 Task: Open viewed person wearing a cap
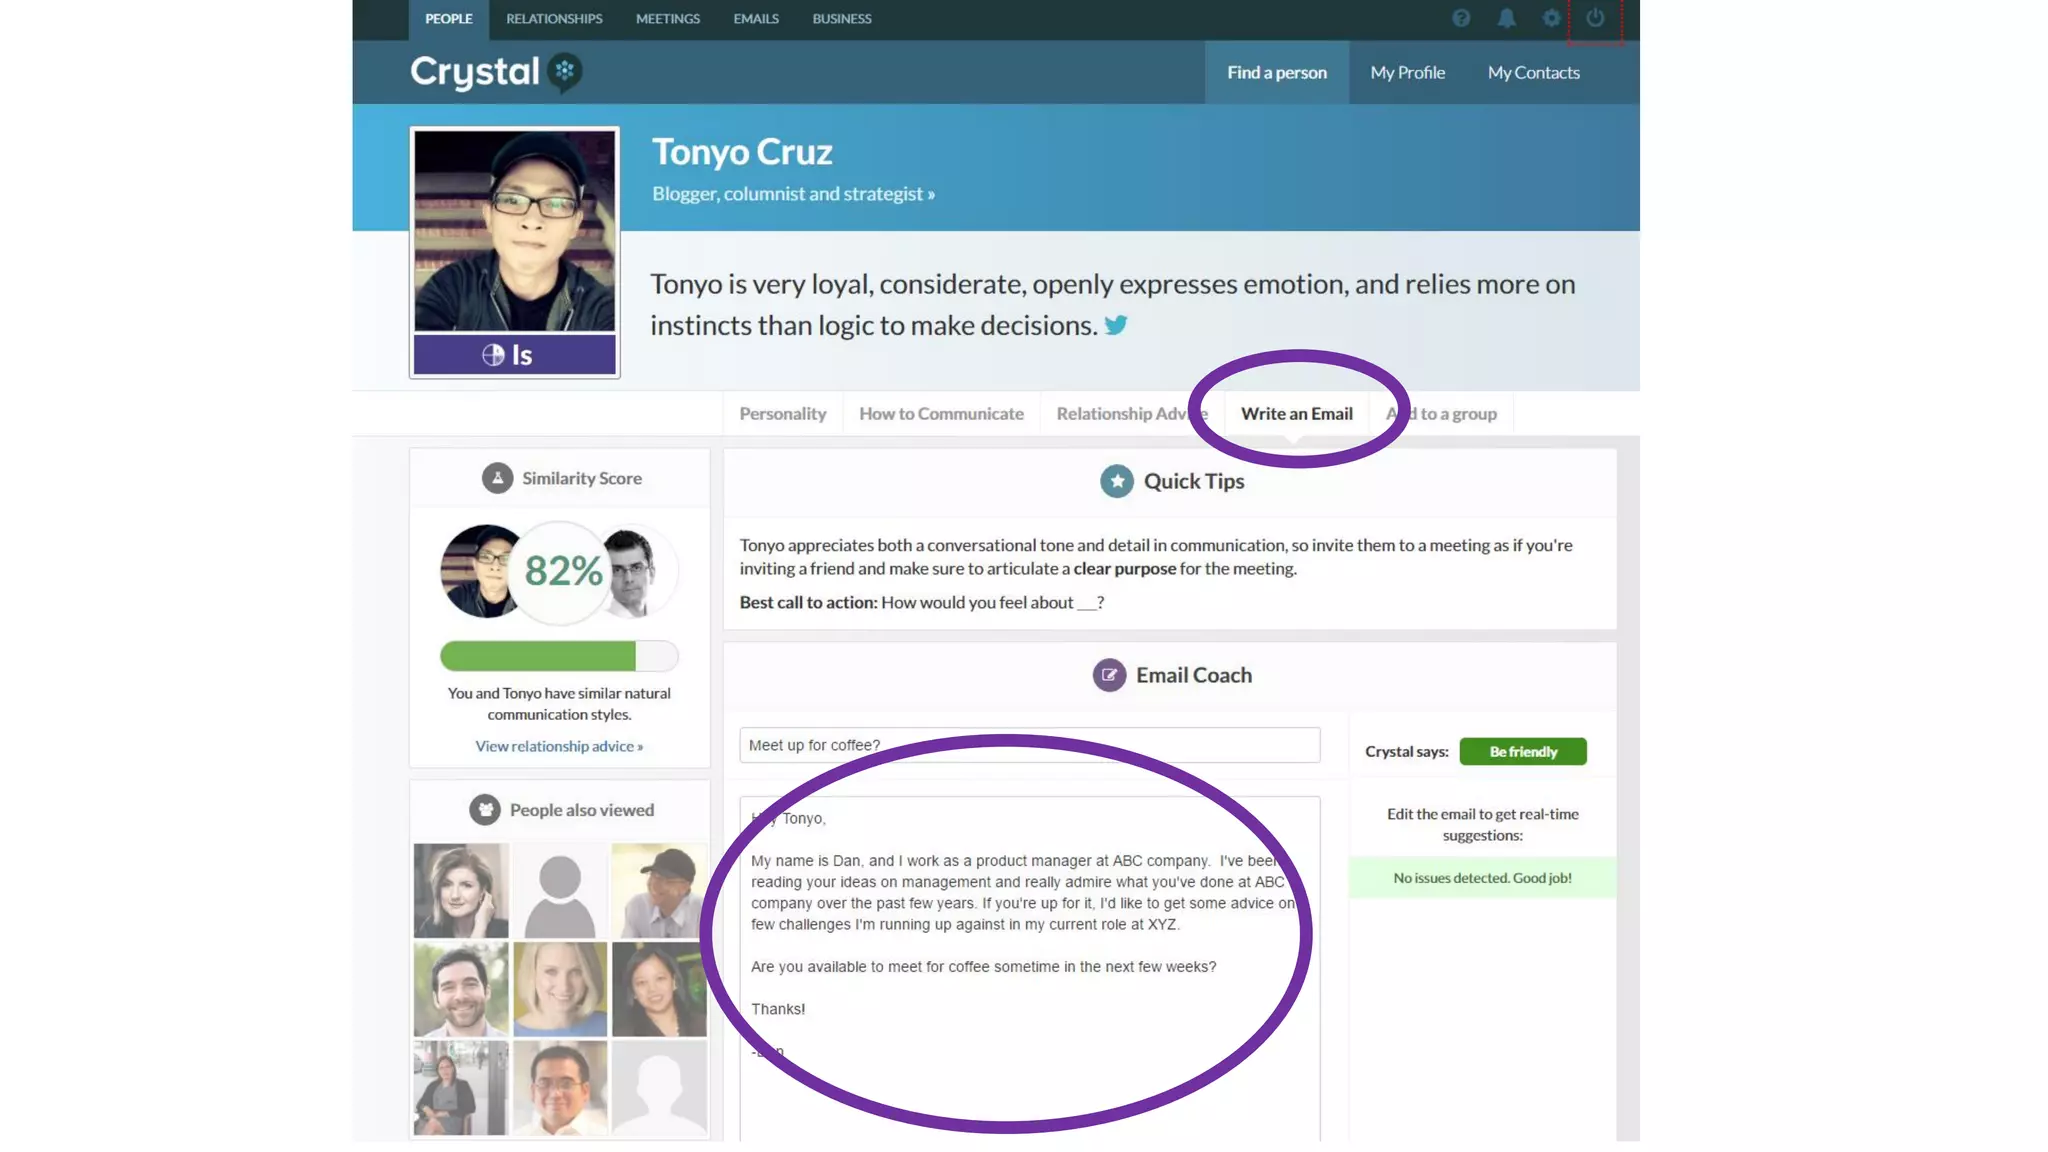[x=659, y=890]
